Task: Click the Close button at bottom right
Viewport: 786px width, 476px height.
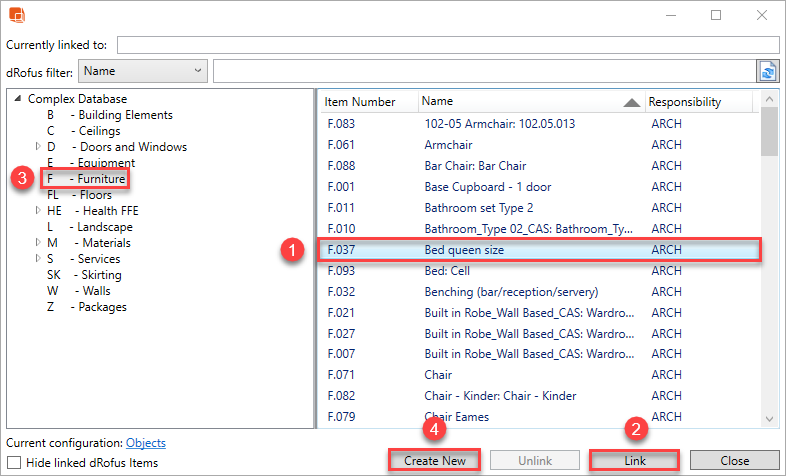Action: [734, 460]
